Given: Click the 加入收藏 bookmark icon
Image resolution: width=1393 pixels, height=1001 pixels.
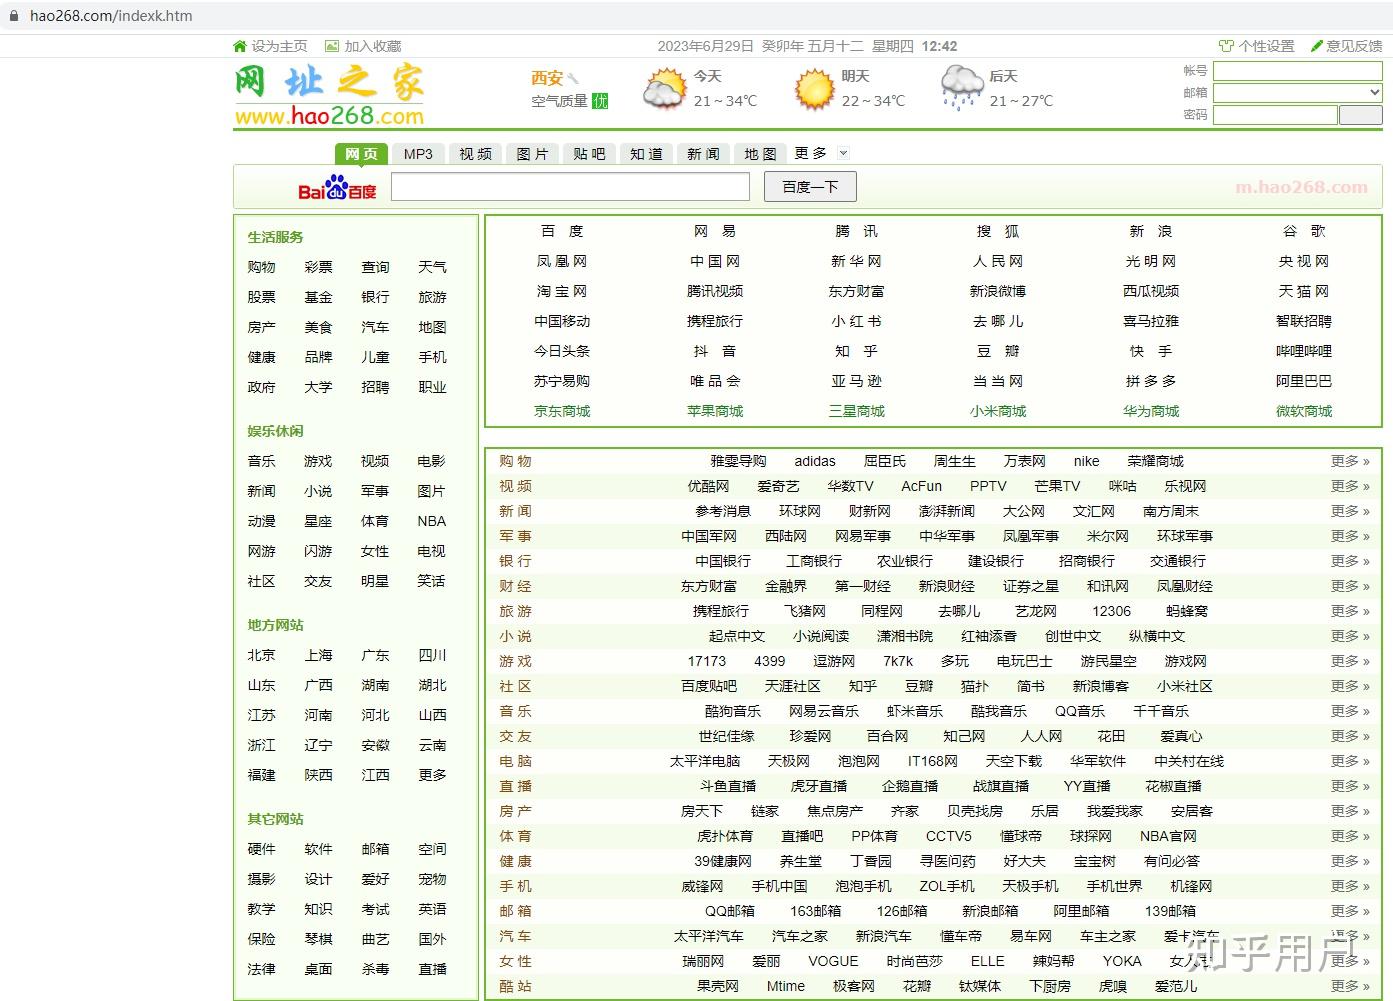Looking at the screenshot, I should coord(332,46).
